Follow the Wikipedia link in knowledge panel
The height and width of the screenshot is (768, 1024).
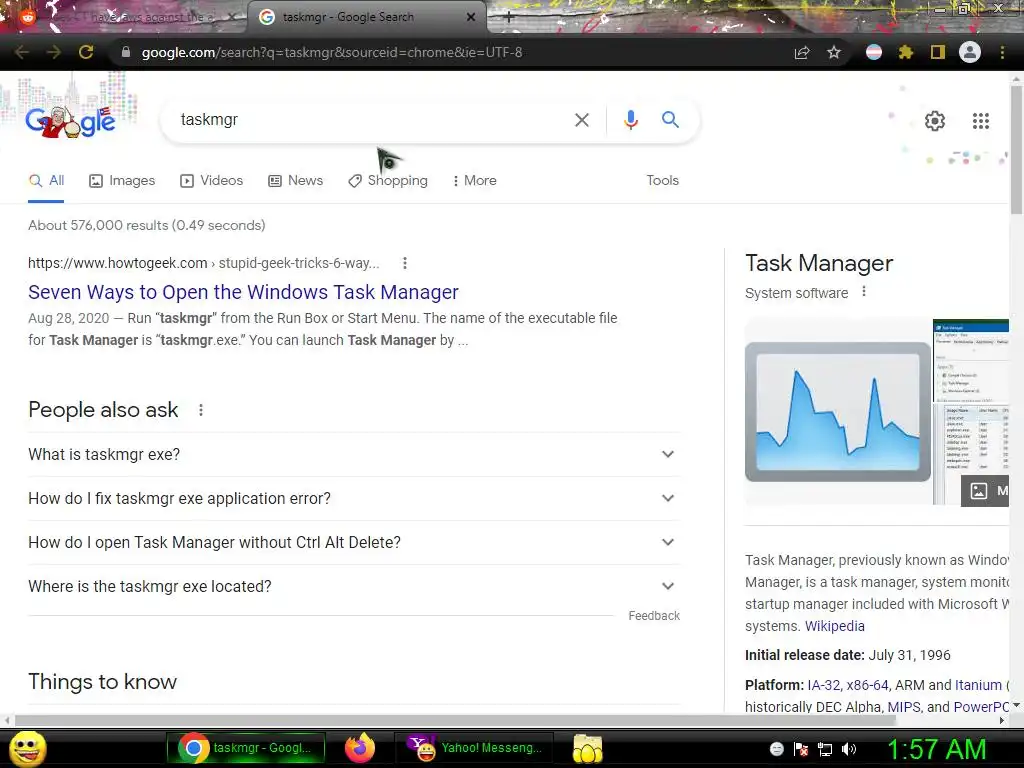(835, 626)
